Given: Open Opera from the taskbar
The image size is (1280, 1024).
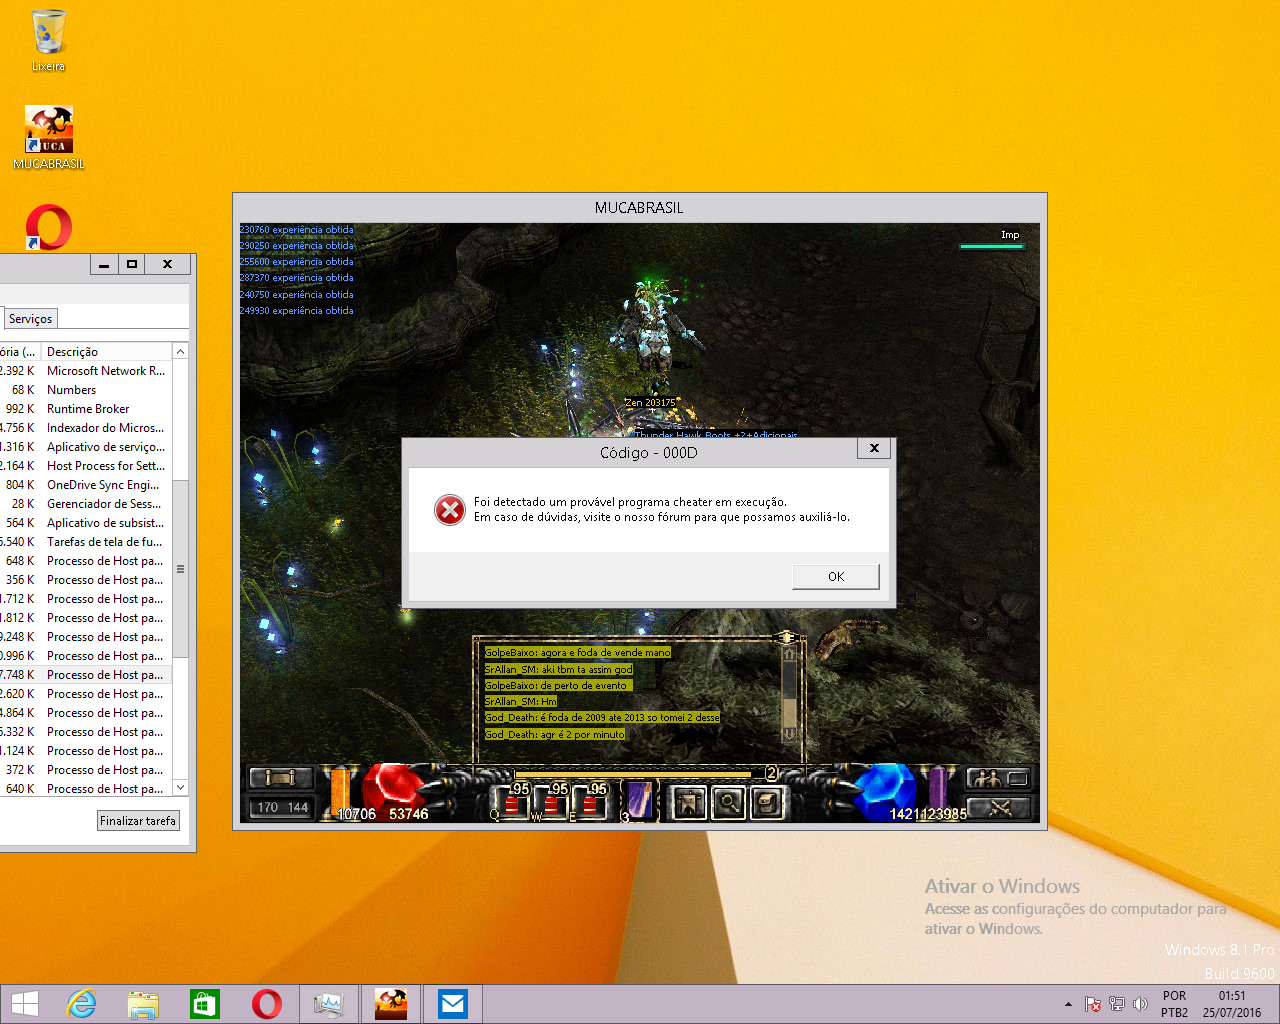Looking at the screenshot, I should tap(267, 1004).
